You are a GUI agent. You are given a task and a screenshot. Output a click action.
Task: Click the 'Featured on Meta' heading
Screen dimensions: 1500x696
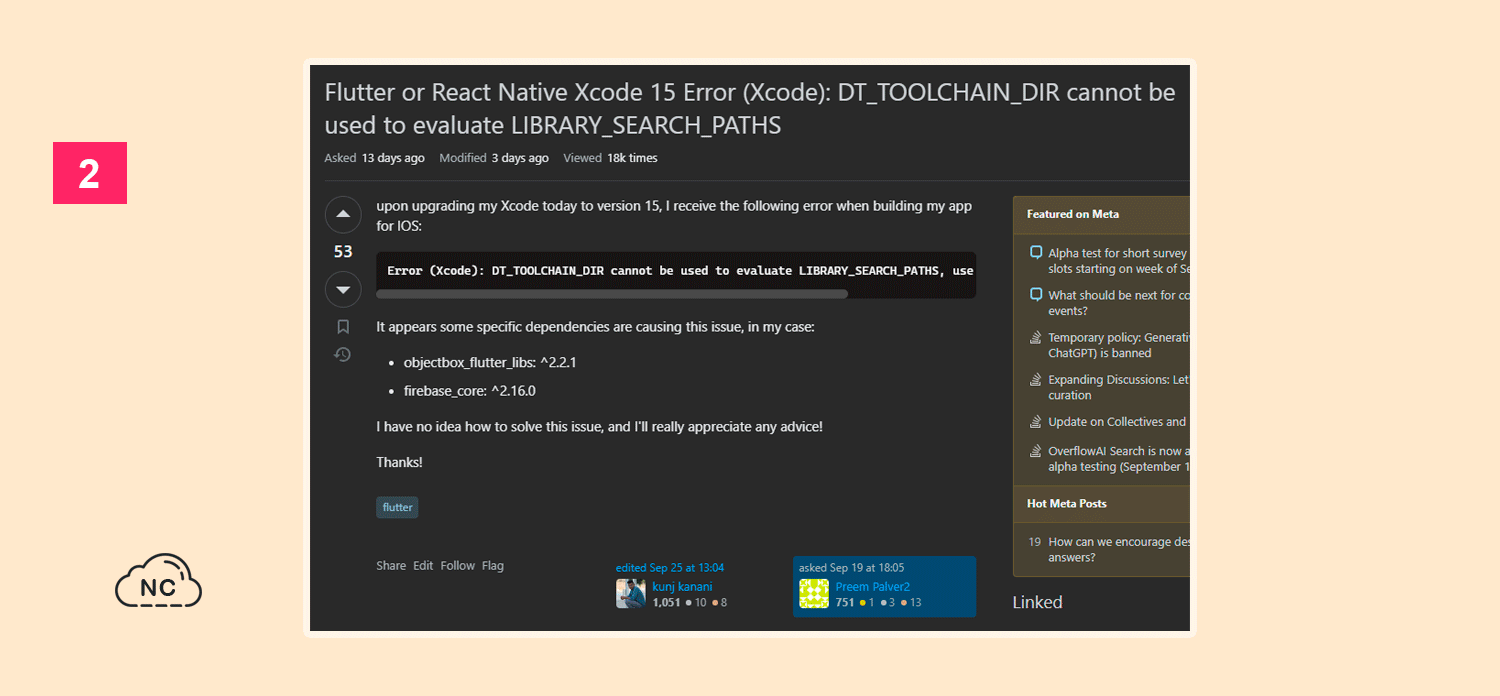pyautogui.click(x=1073, y=214)
